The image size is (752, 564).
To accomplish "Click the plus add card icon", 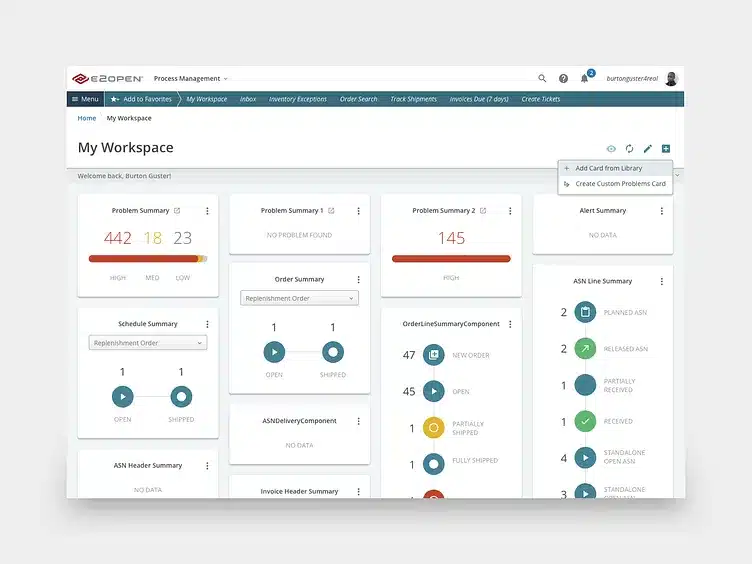I will point(666,149).
